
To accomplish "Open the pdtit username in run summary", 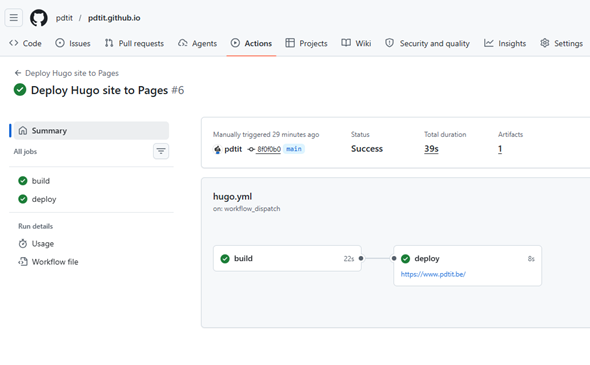I will tap(233, 149).
